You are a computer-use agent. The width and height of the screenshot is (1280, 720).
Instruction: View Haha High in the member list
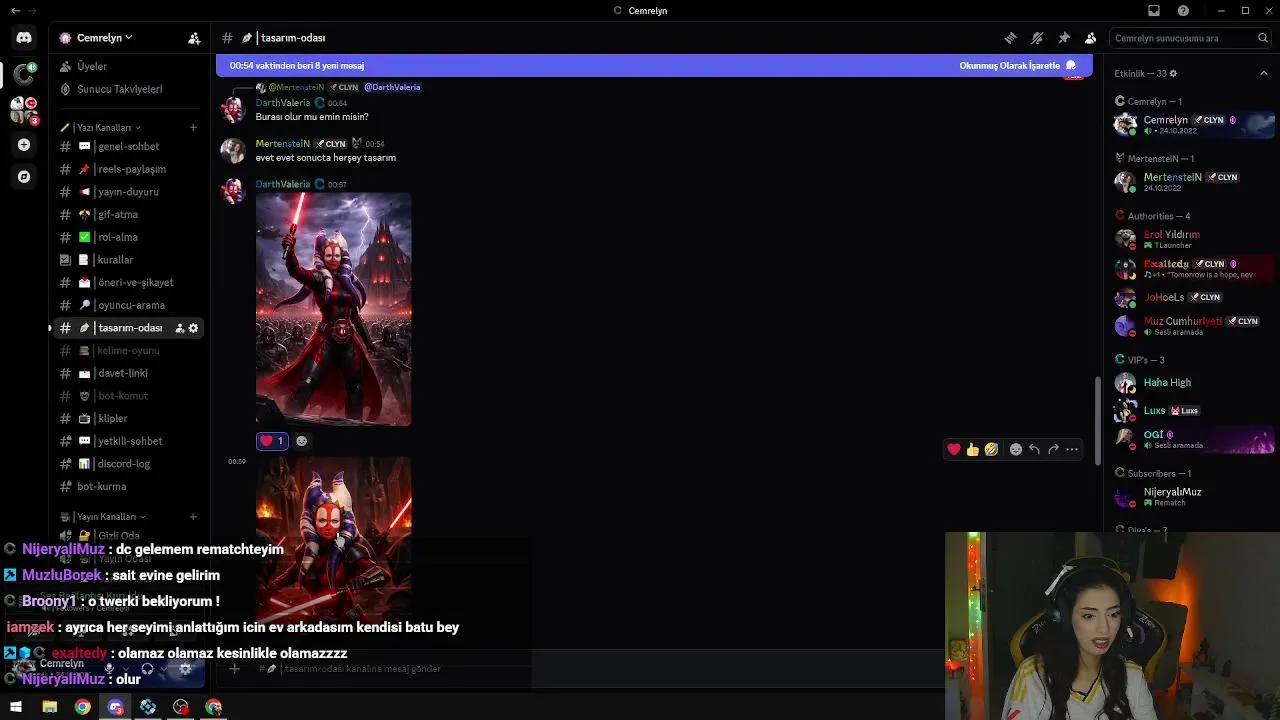1167,383
